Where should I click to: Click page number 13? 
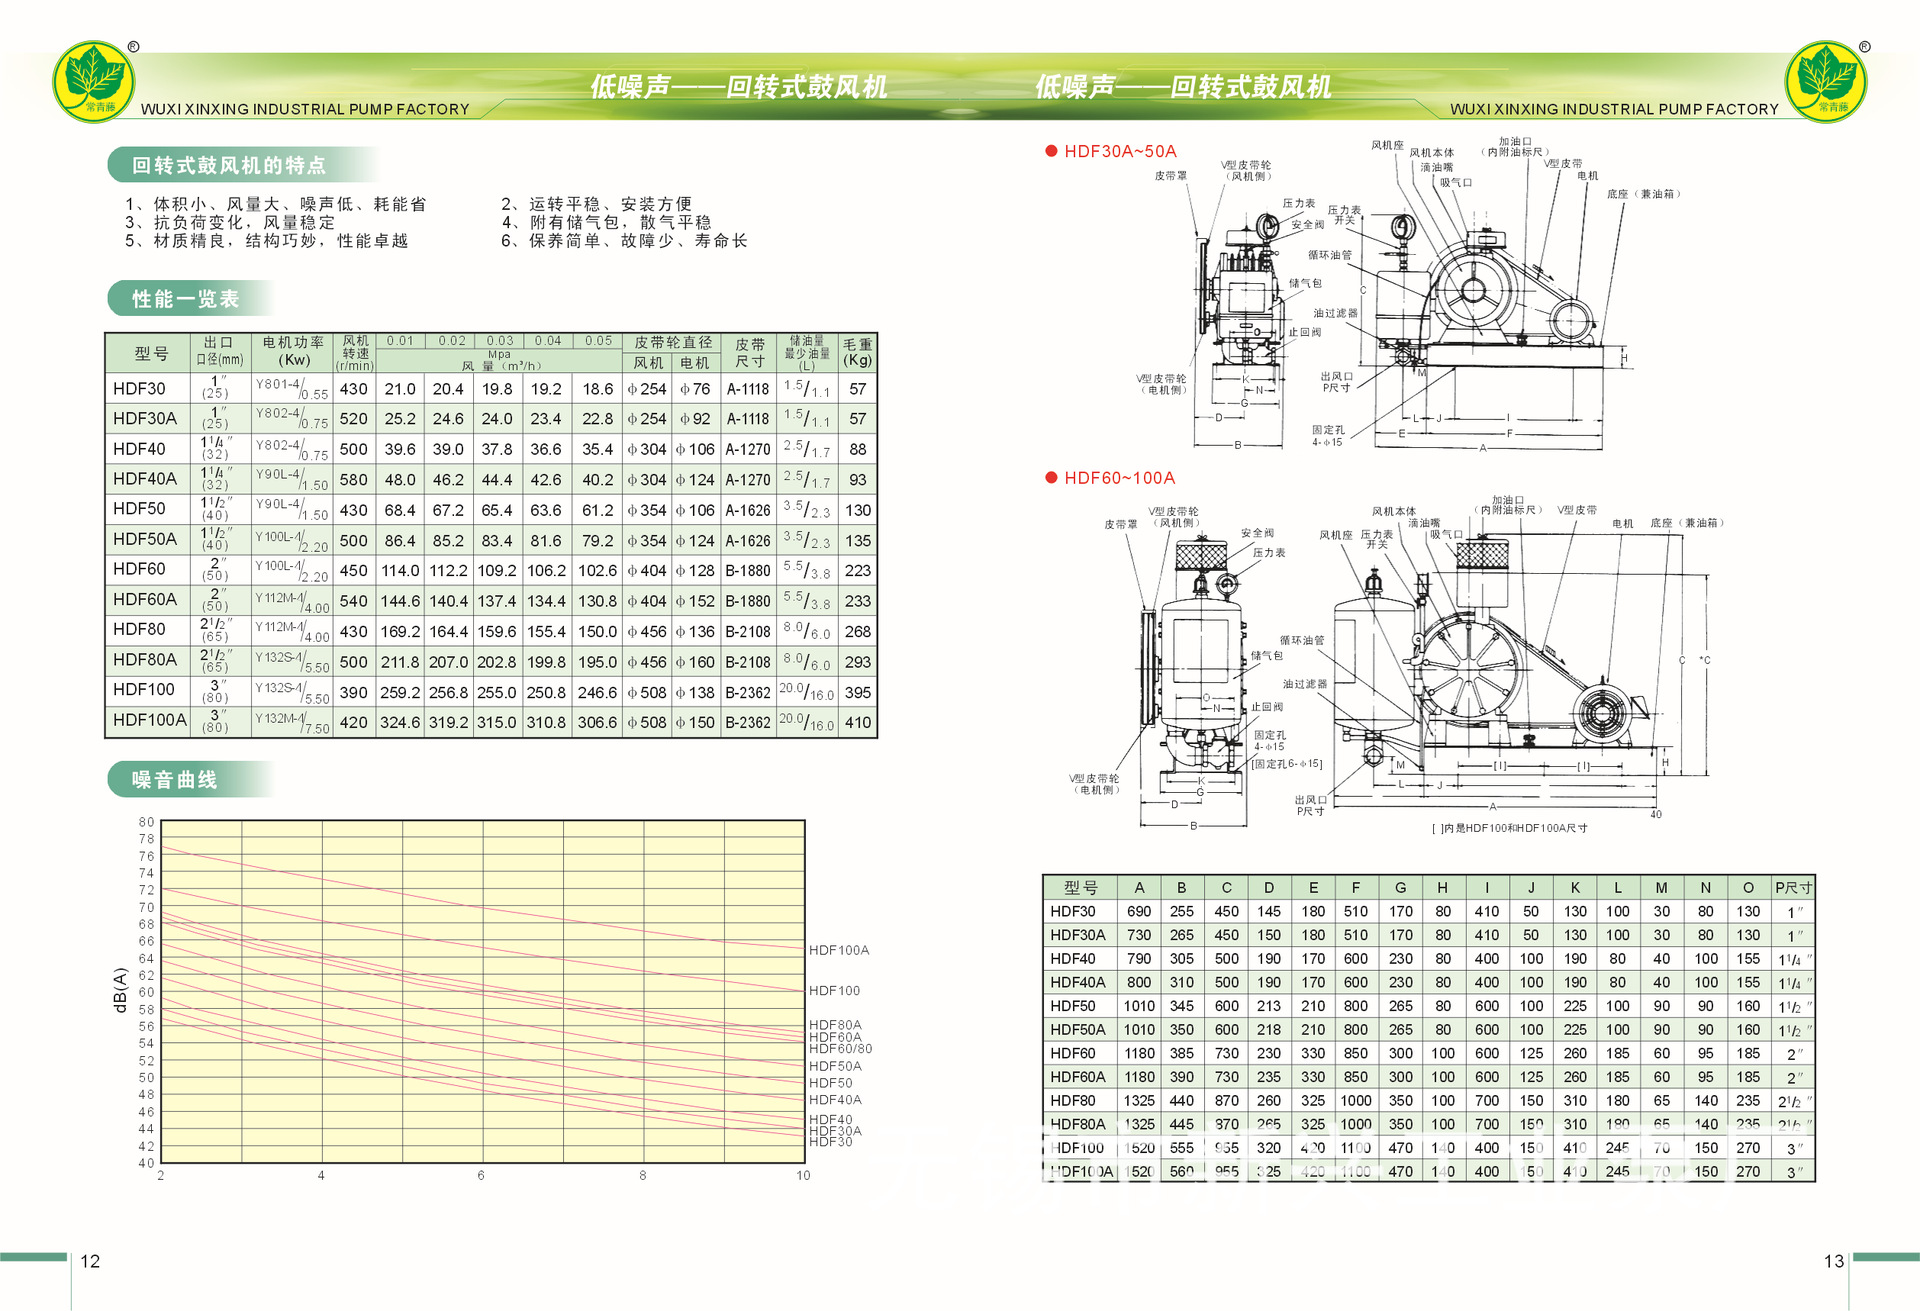1833,1261
